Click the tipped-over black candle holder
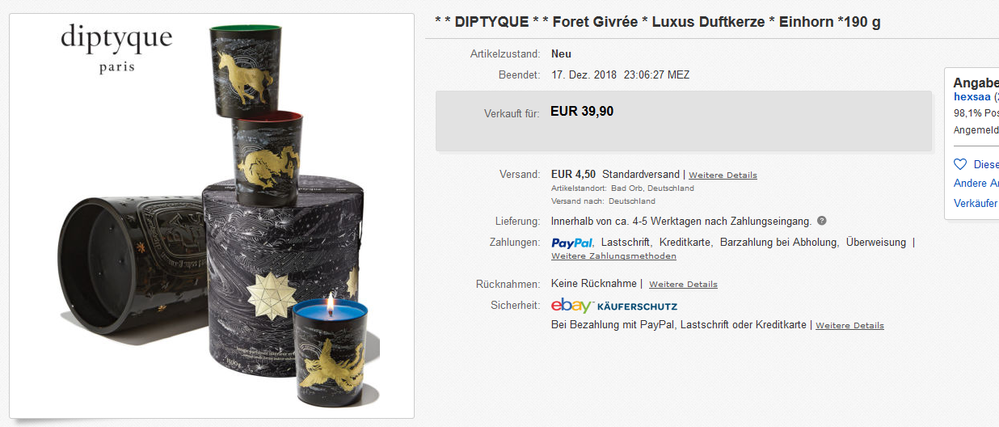This screenshot has width=999, height=427. [132, 264]
